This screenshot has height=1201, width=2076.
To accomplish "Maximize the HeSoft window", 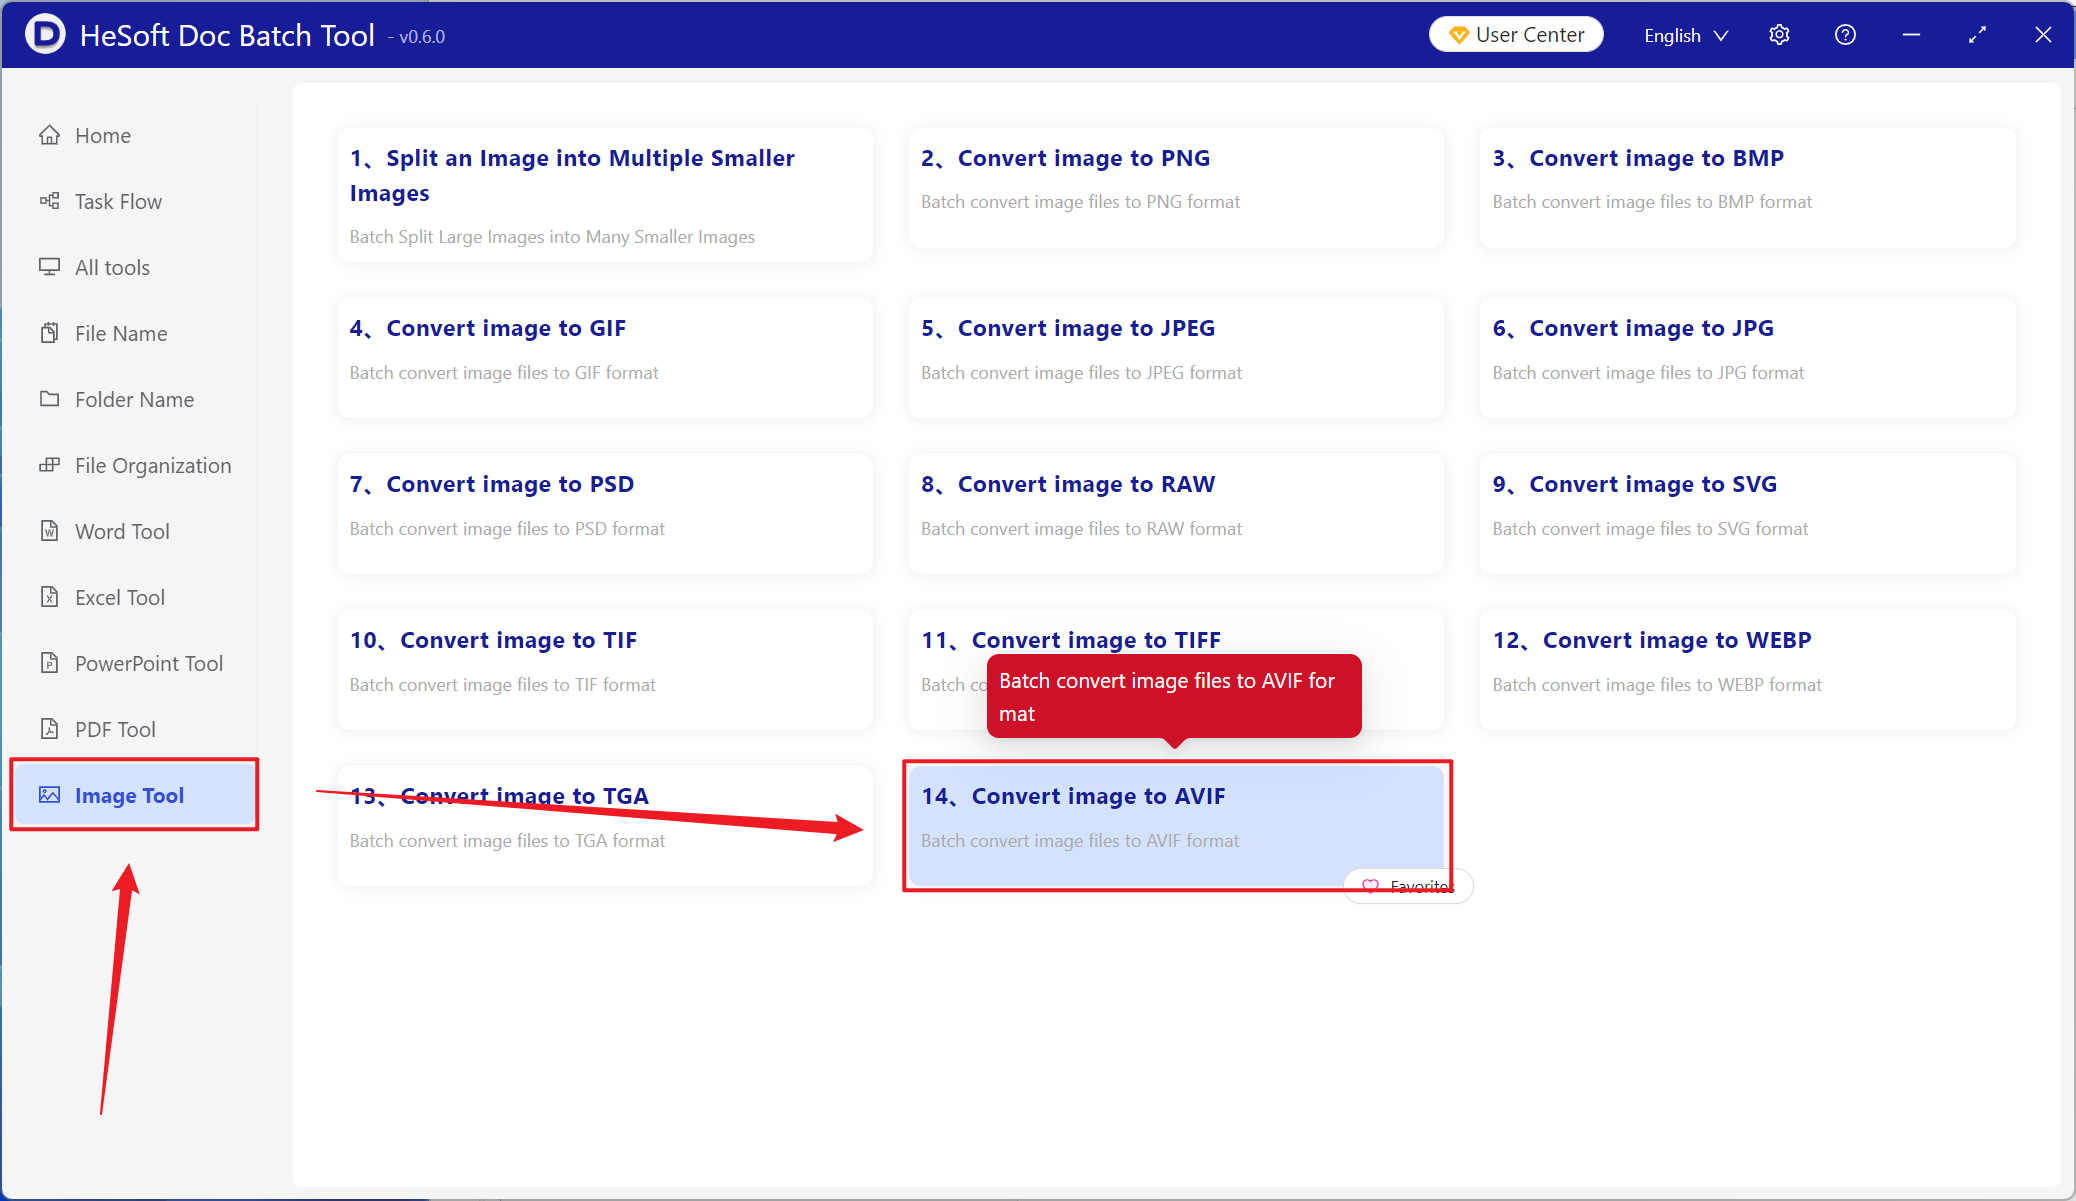I will click(x=1977, y=35).
